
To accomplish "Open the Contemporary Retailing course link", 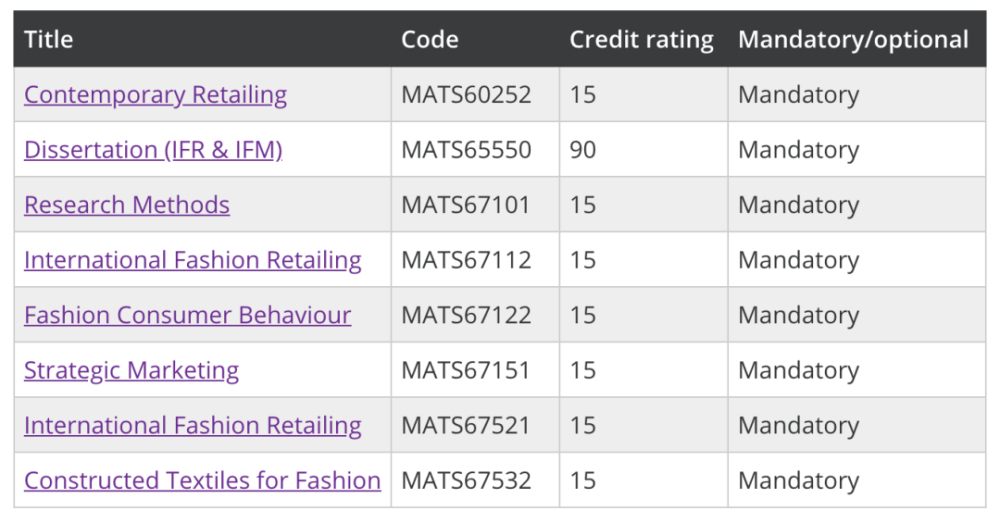I will [156, 94].
